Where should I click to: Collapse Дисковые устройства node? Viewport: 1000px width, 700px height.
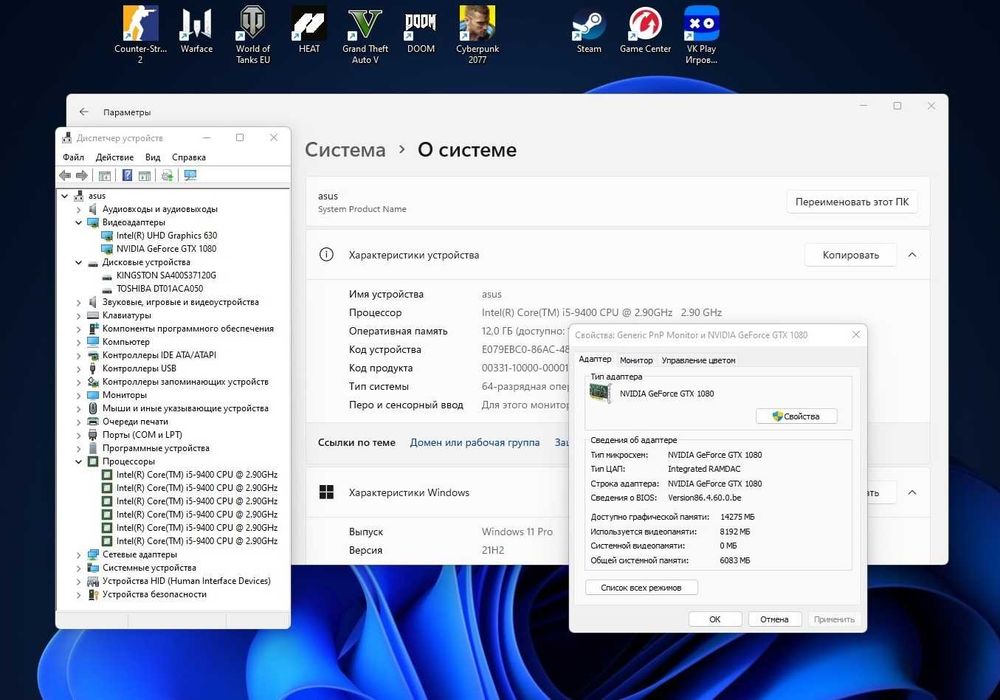pyautogui.click(x=78, y=262)
